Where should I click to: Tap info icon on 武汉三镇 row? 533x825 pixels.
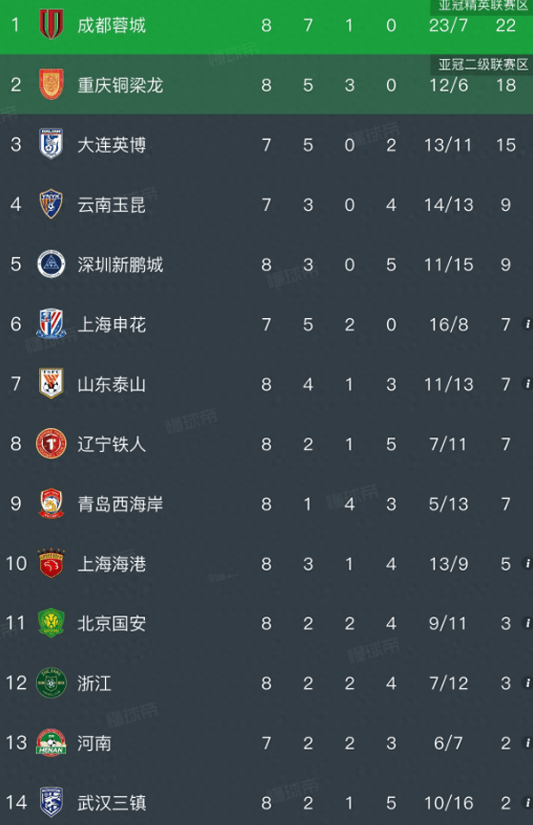527,803
